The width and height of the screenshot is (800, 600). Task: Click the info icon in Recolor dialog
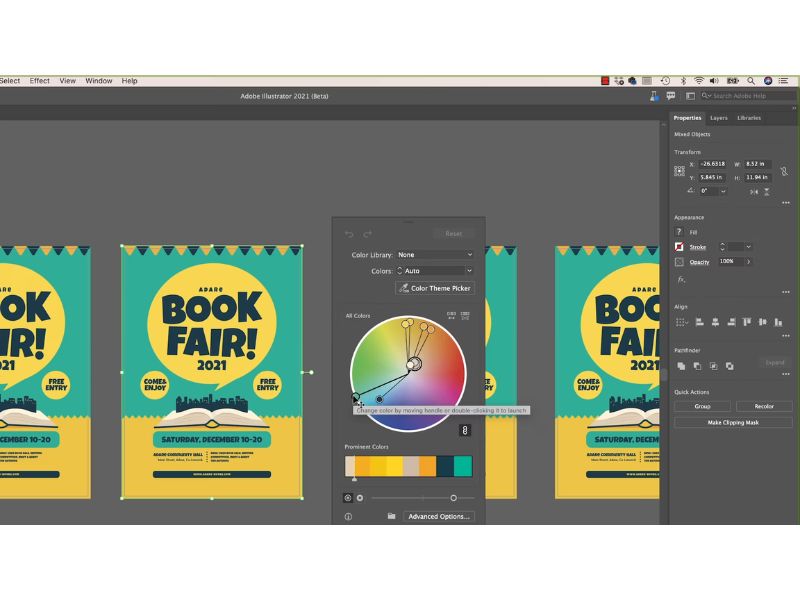(348, 516)
